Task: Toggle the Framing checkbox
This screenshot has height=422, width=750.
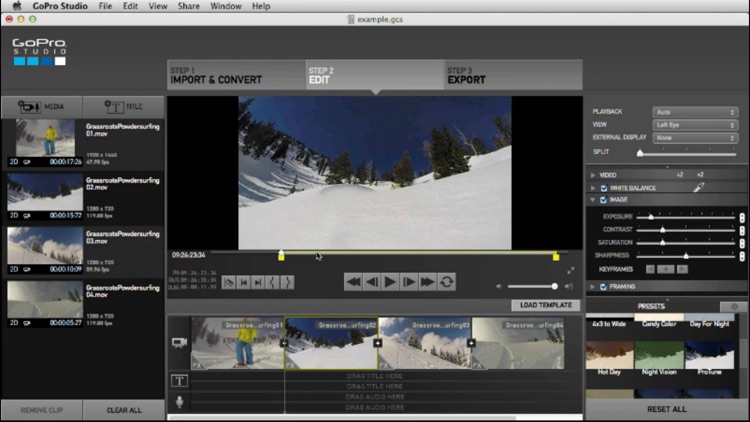Action: pos(604,287)
